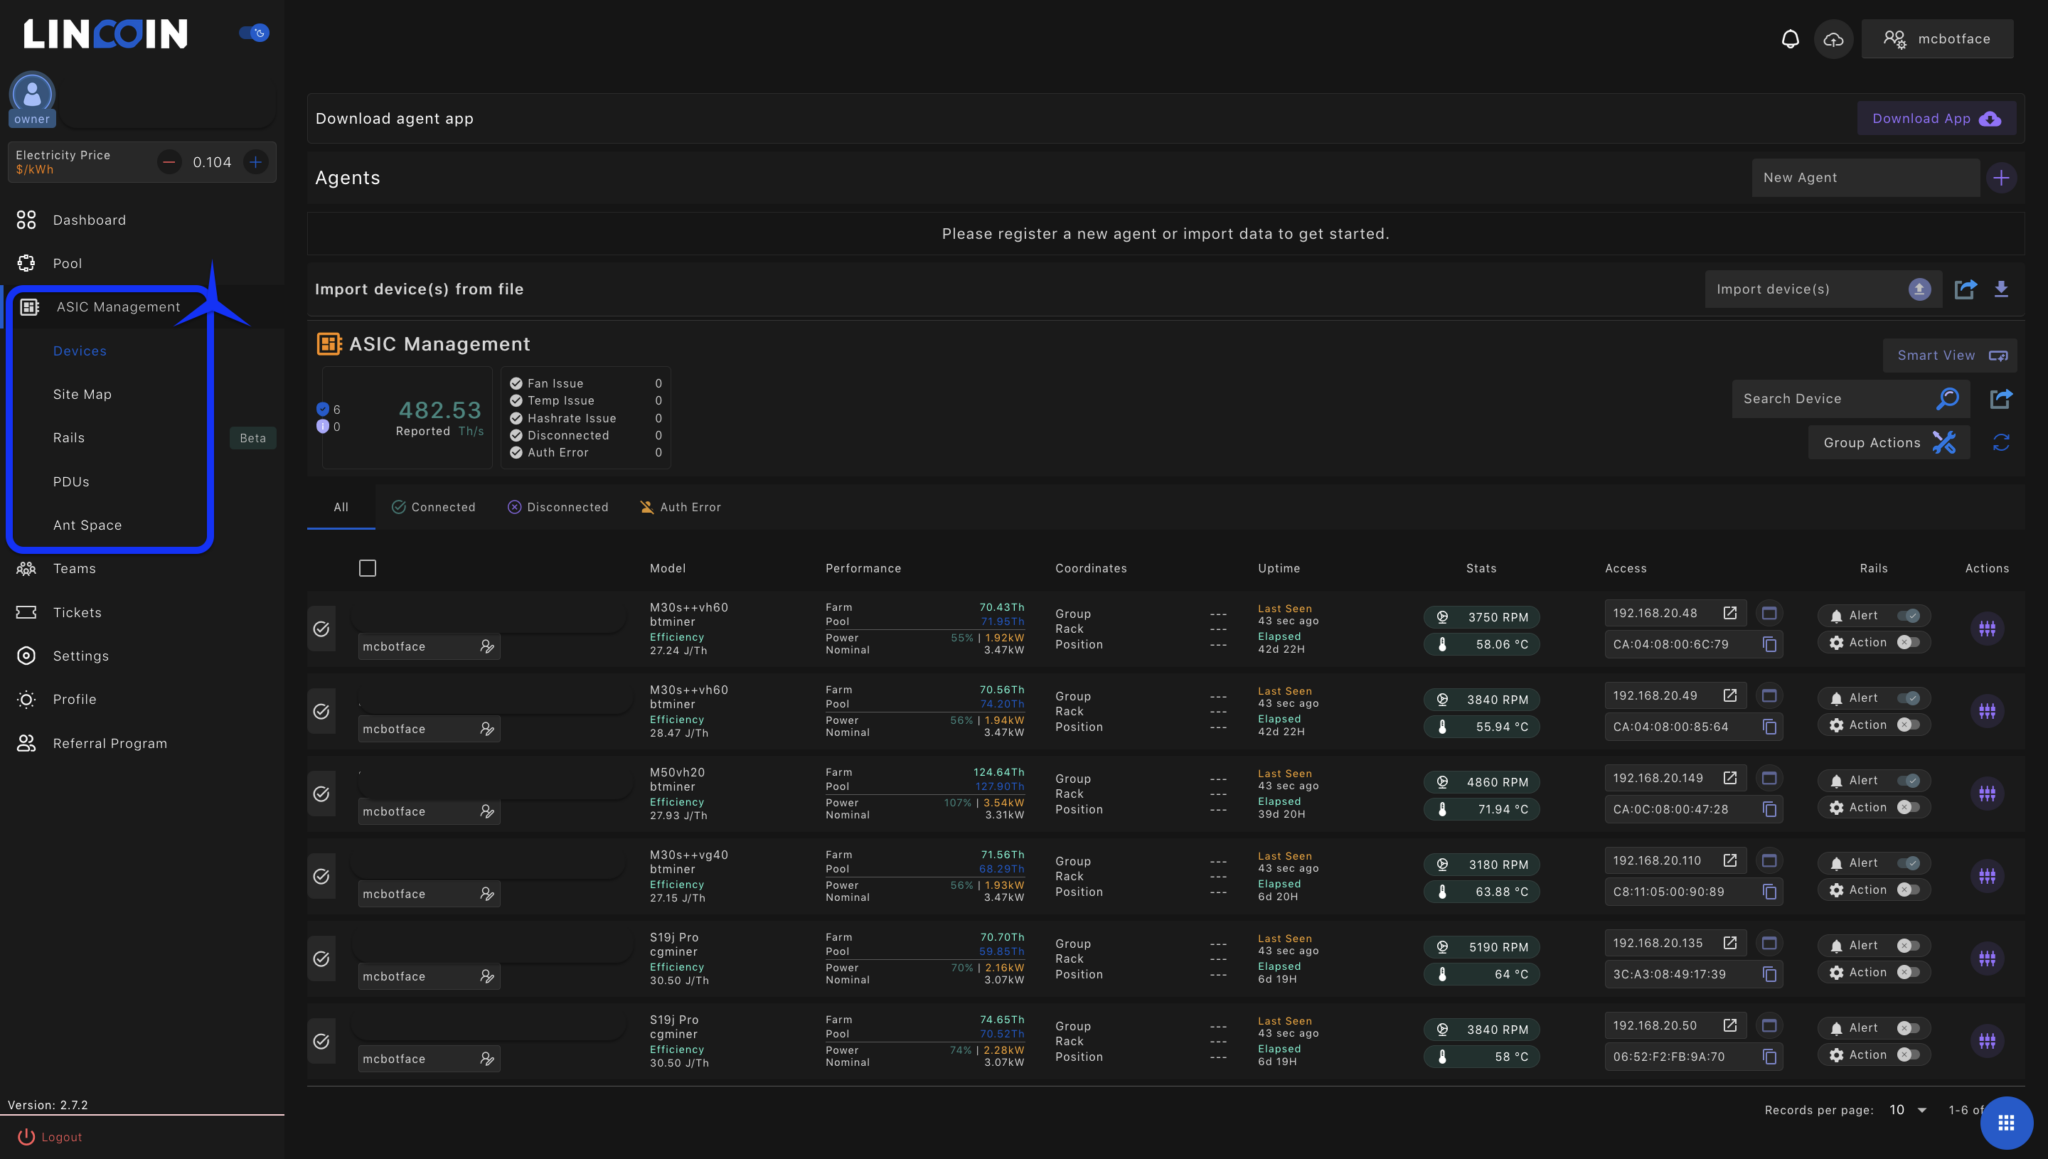Click the notification bell icon
Image resolution: width=2048 pixels, height=1159 pixels.
click(1790, 39)
